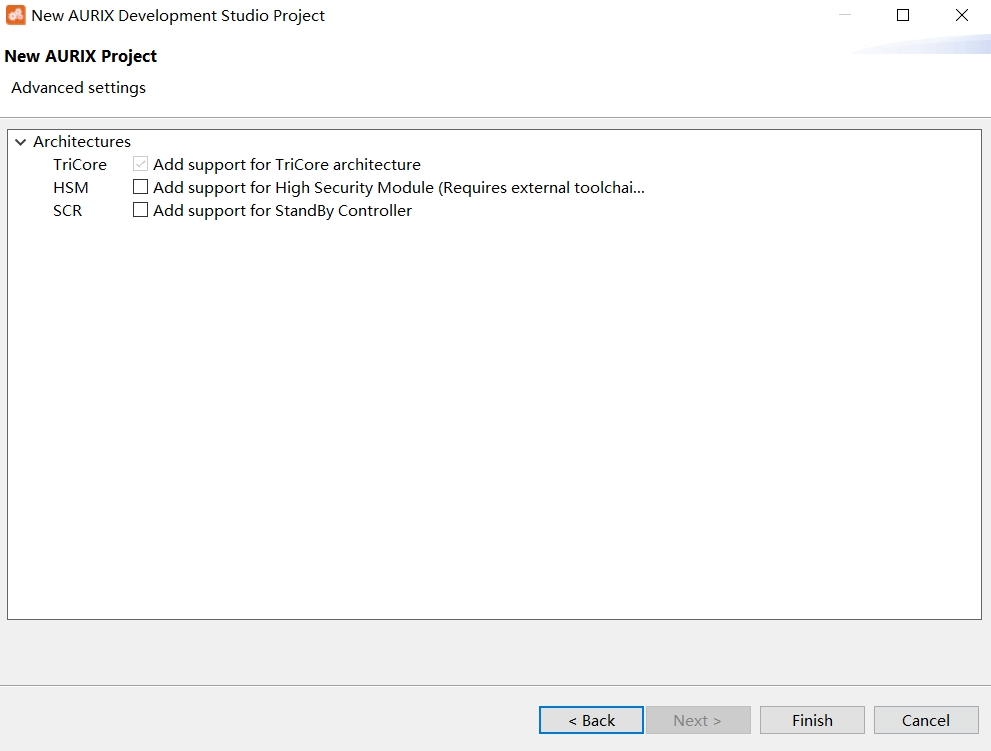Image resolution: width=991 pixels, height=751 pixels.
Task: Click the TriCore row label
Action: tap(80, 164)
